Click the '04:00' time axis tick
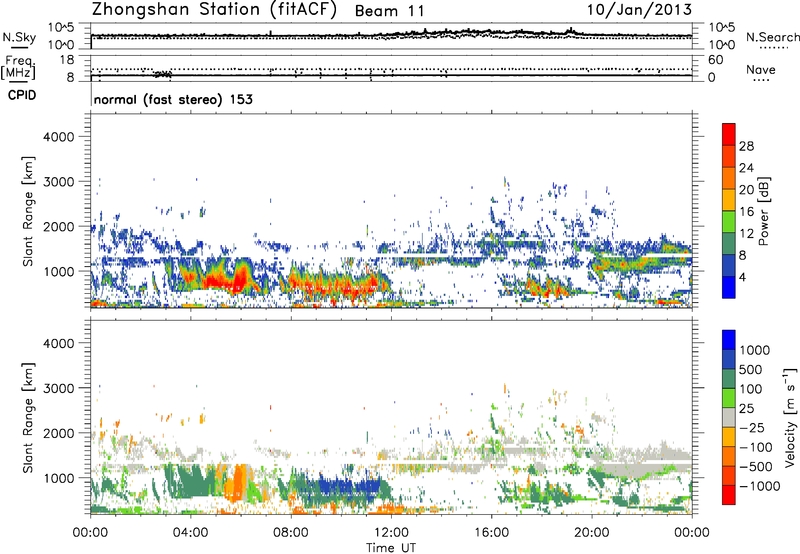Viewport: 800px width, 554px height. point(191,533)
